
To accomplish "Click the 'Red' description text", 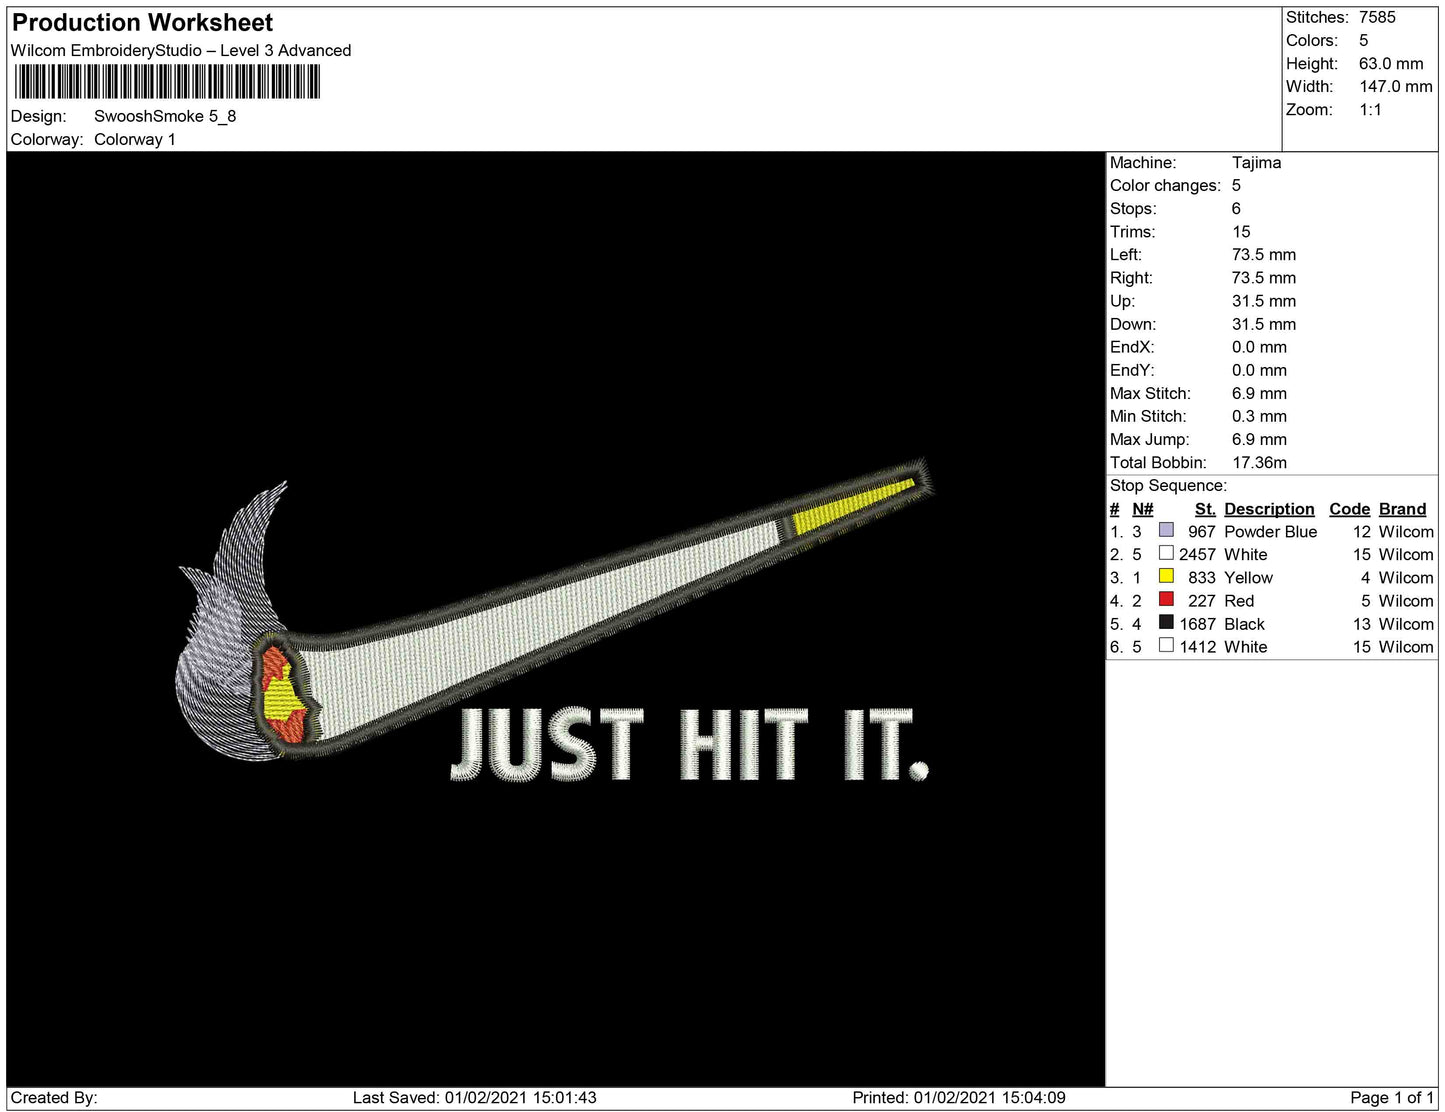I will (x=1239, y=600).
